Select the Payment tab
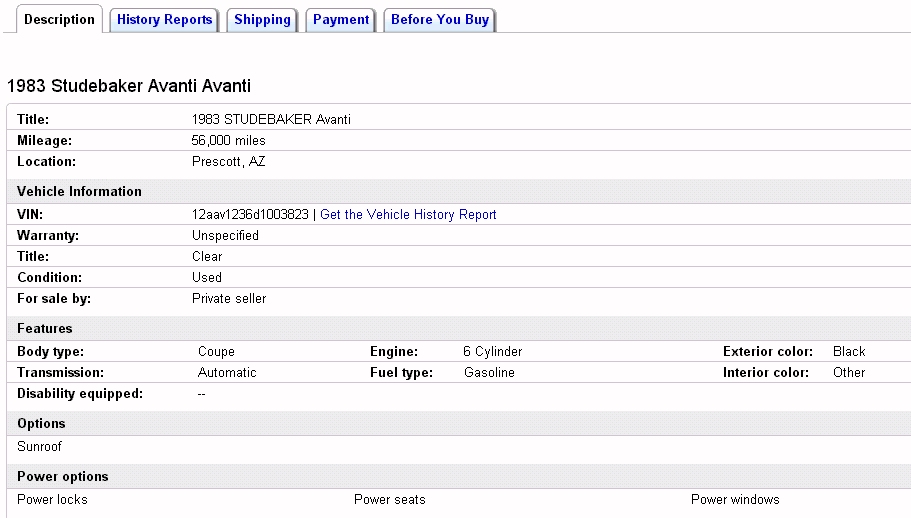Viewport: 911px width, 518px height. [x=341, y=20]
